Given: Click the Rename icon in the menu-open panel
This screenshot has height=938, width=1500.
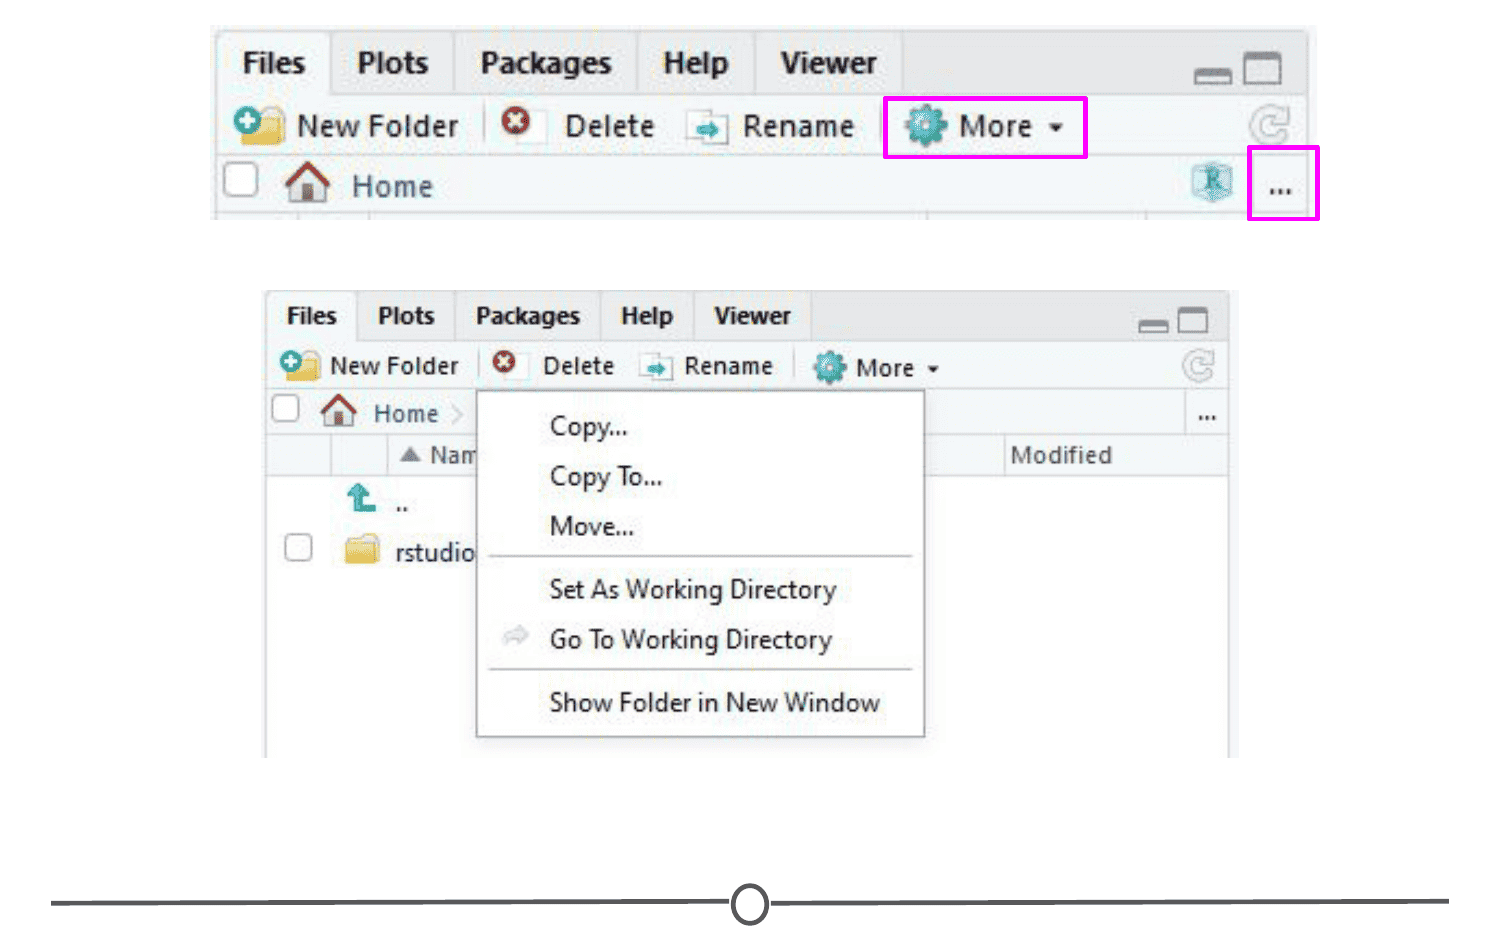Looking at the screenshot, I should tap(657, 368).
